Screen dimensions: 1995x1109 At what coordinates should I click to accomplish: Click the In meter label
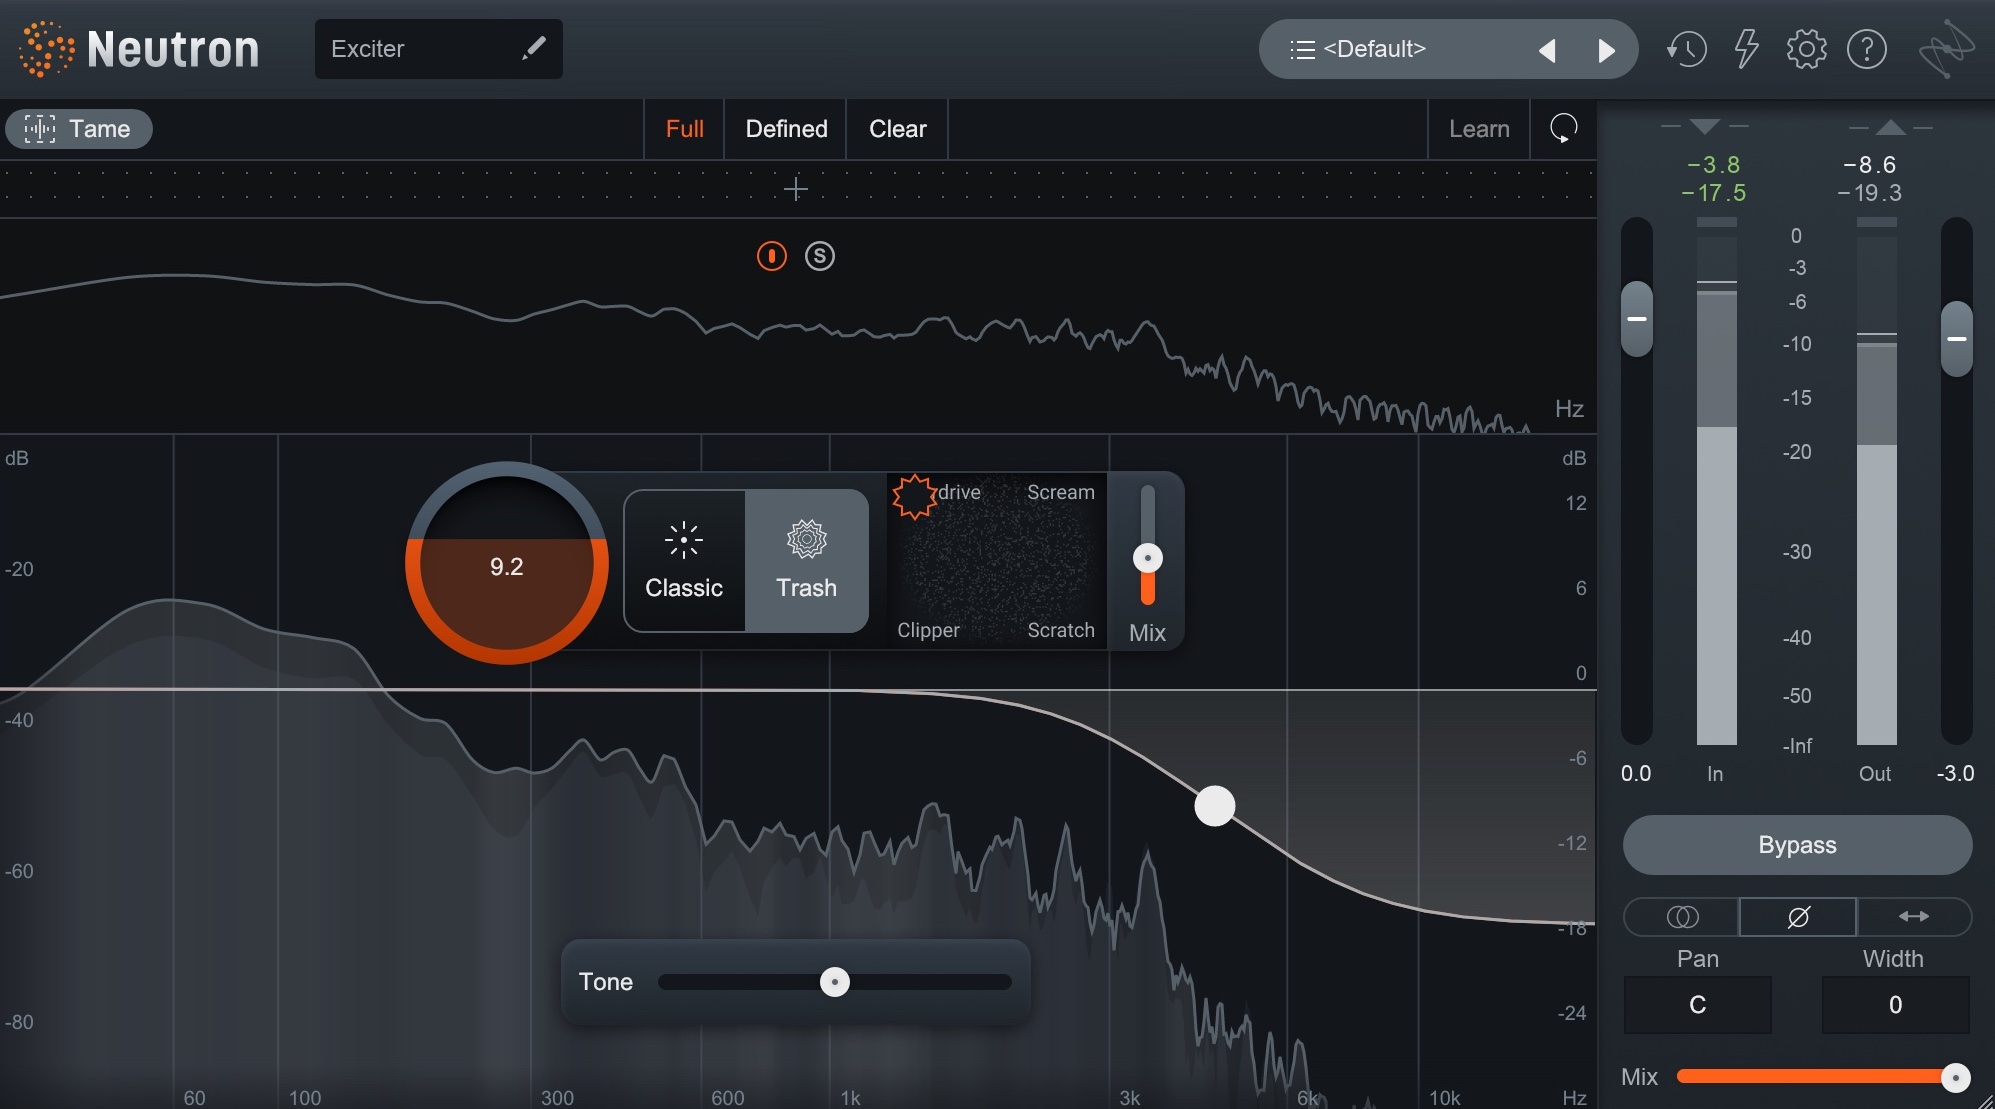point(1715,774)
